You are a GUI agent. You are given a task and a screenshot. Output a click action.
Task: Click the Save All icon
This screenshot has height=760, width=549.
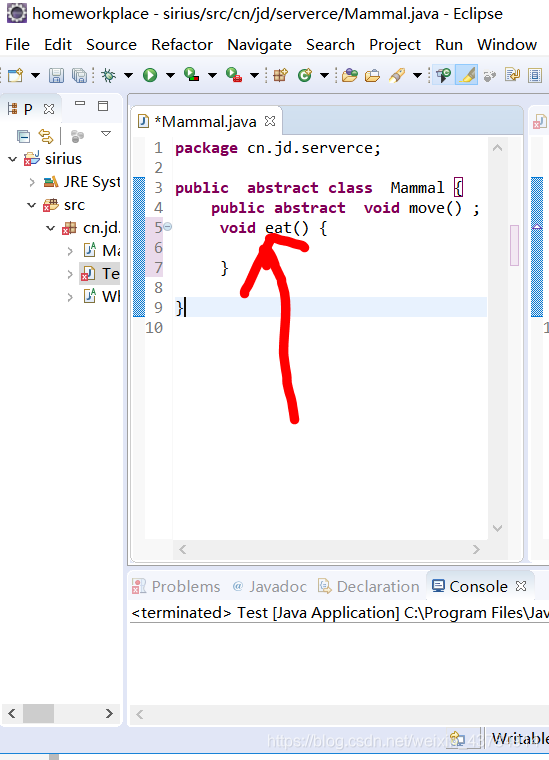pyautogui.click(x=79, y=75)
